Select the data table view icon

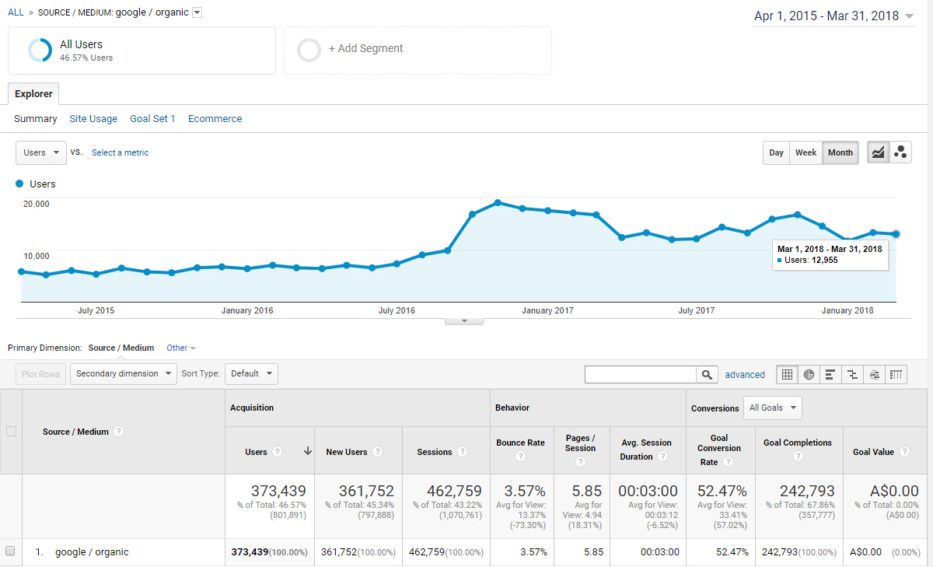point(787,375)
